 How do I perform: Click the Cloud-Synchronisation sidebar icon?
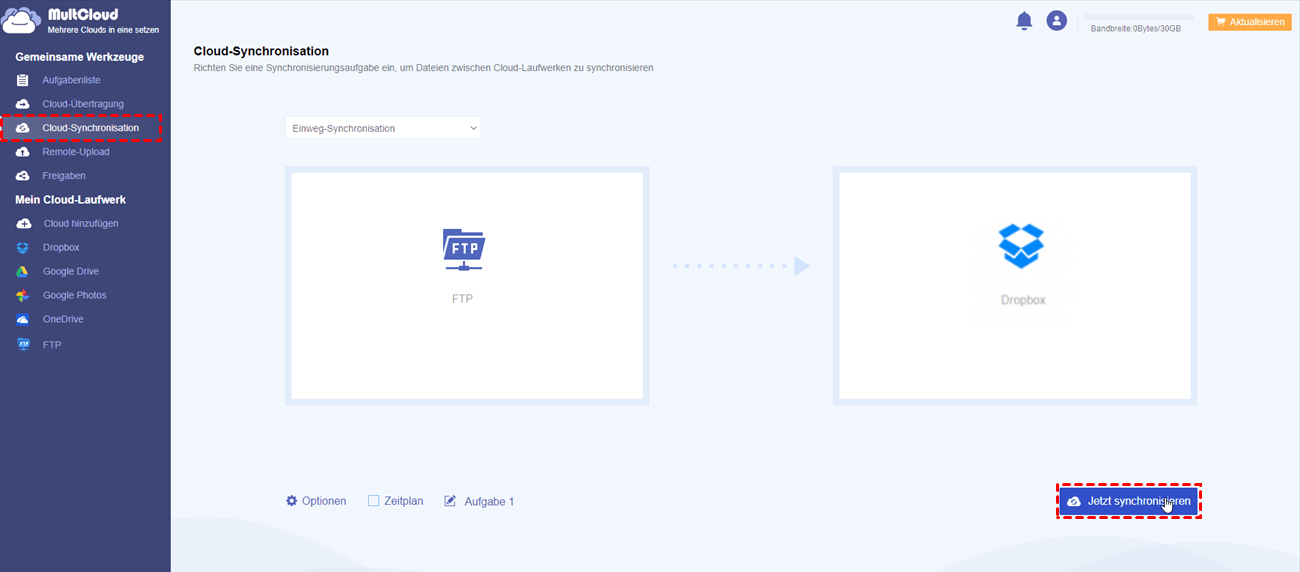[23, 128]
